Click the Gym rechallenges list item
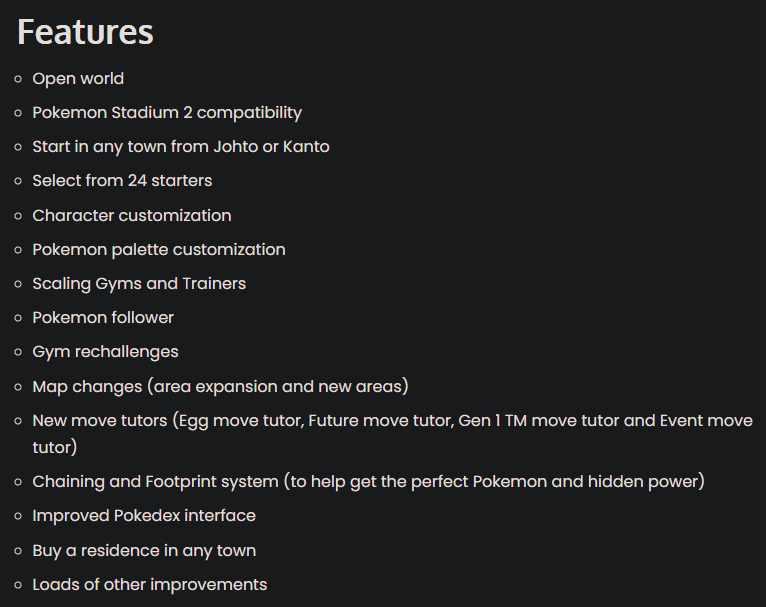This screenshot has height=607, width=766. click(x=105, y=352)
